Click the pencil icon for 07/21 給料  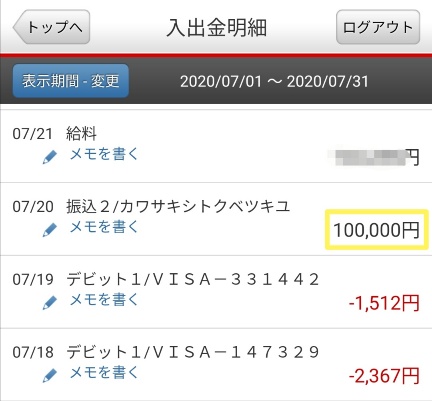click(50, 157)
